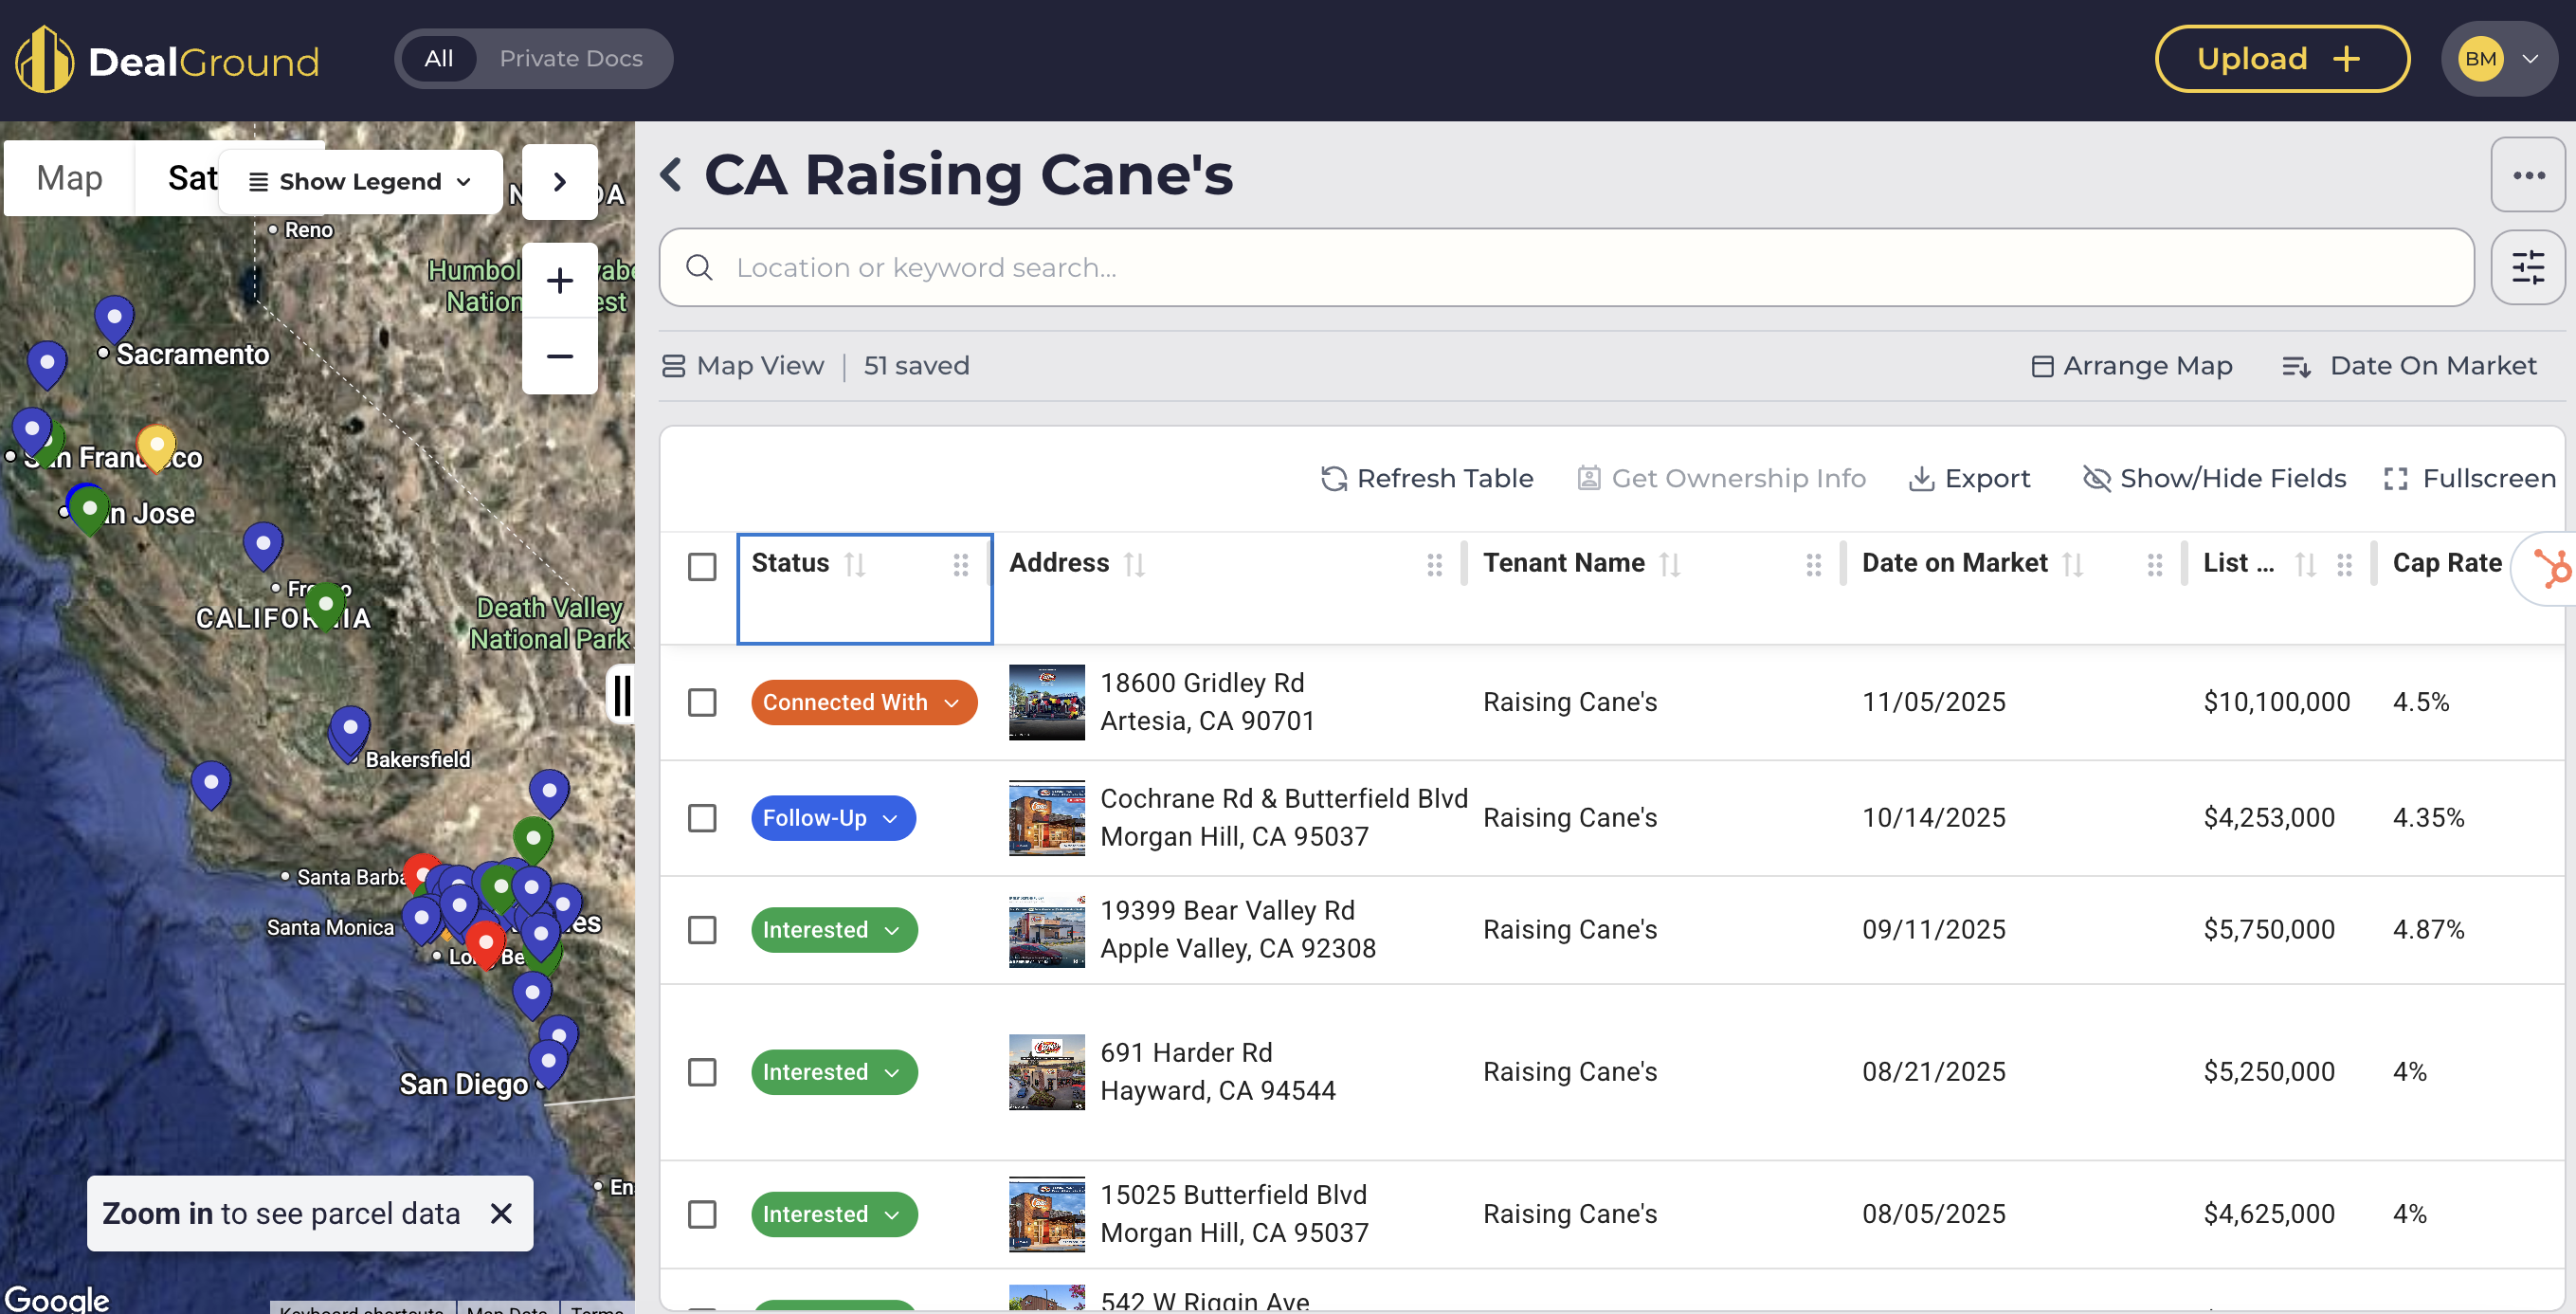Click the Upload button
This screenshot has width=2576, height=1314.
[x=2280, y=58]
